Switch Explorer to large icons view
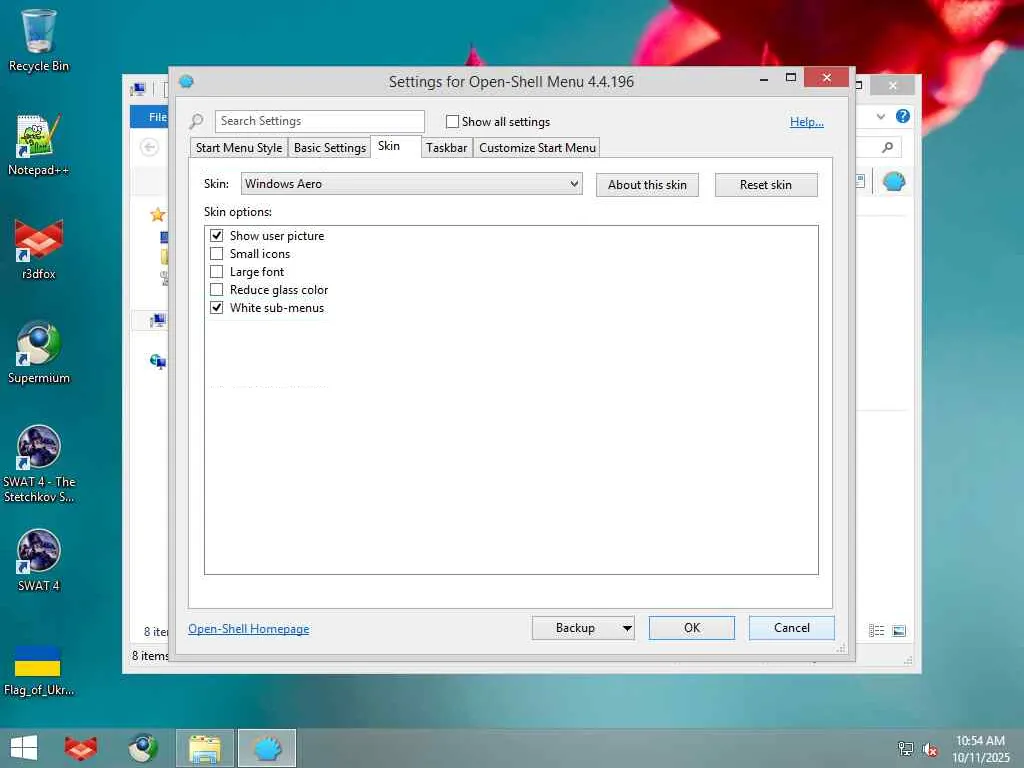Viewport: 1024px width, 768px height. (x=899, y=630)
